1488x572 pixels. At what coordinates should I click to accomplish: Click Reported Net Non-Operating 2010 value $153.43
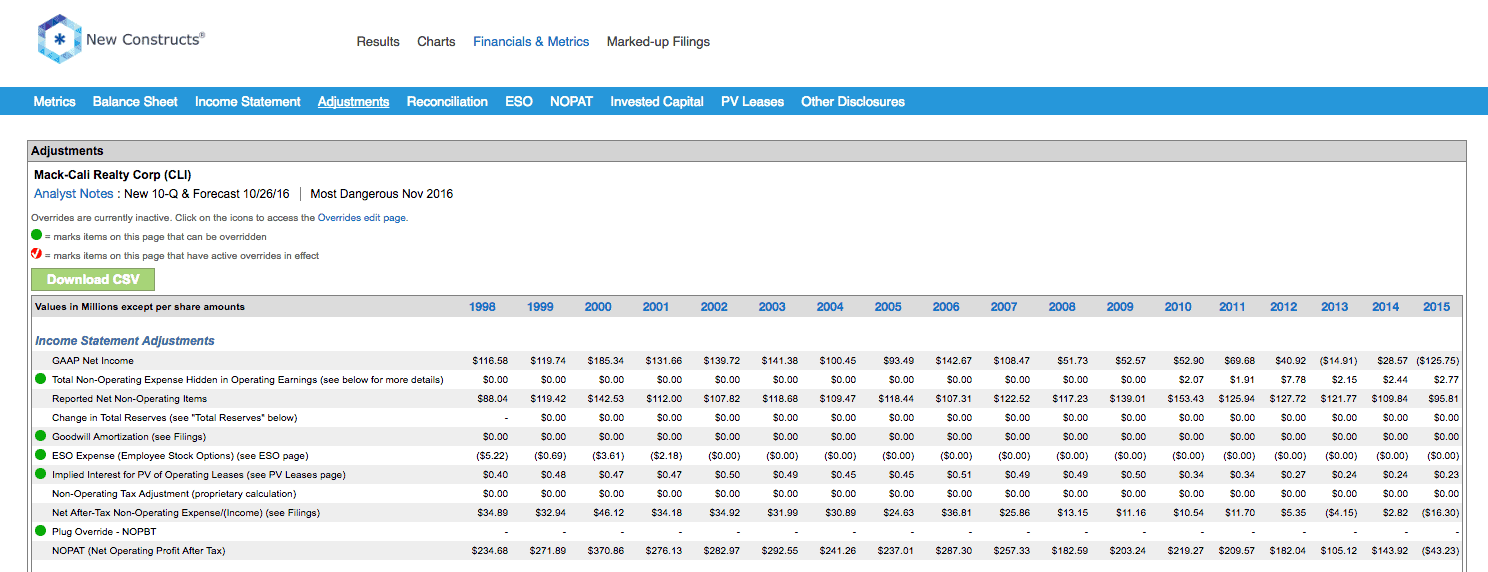pyautogui.click(x=1186, y=398)
